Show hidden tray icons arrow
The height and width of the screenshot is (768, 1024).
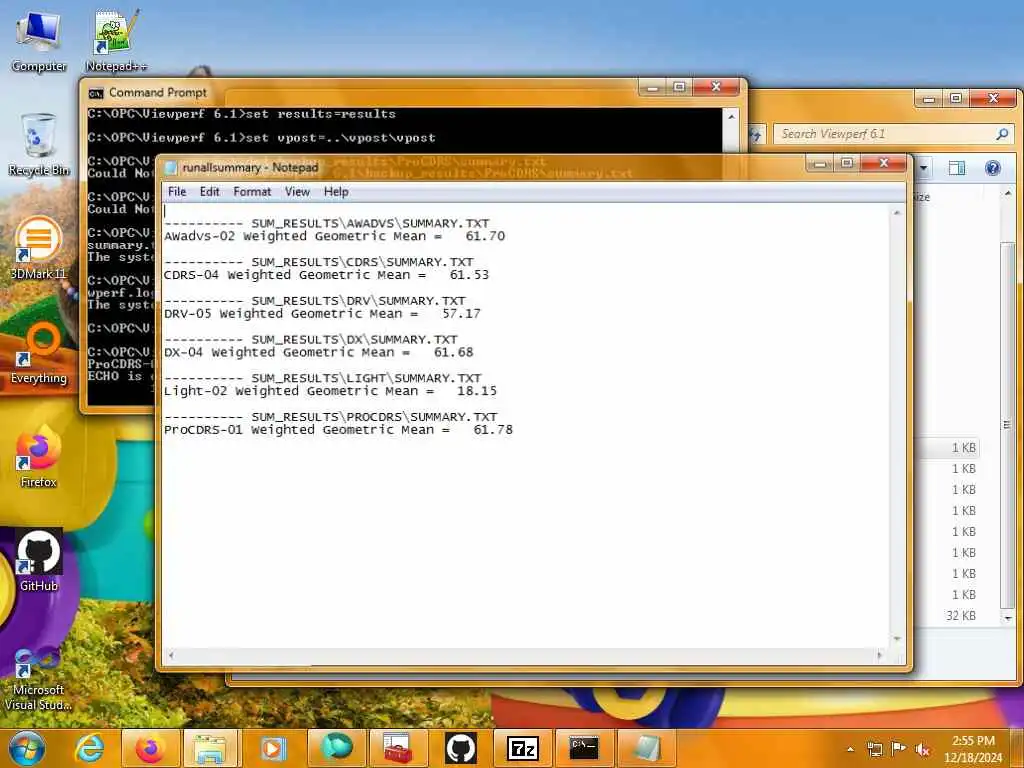point(850,750)
